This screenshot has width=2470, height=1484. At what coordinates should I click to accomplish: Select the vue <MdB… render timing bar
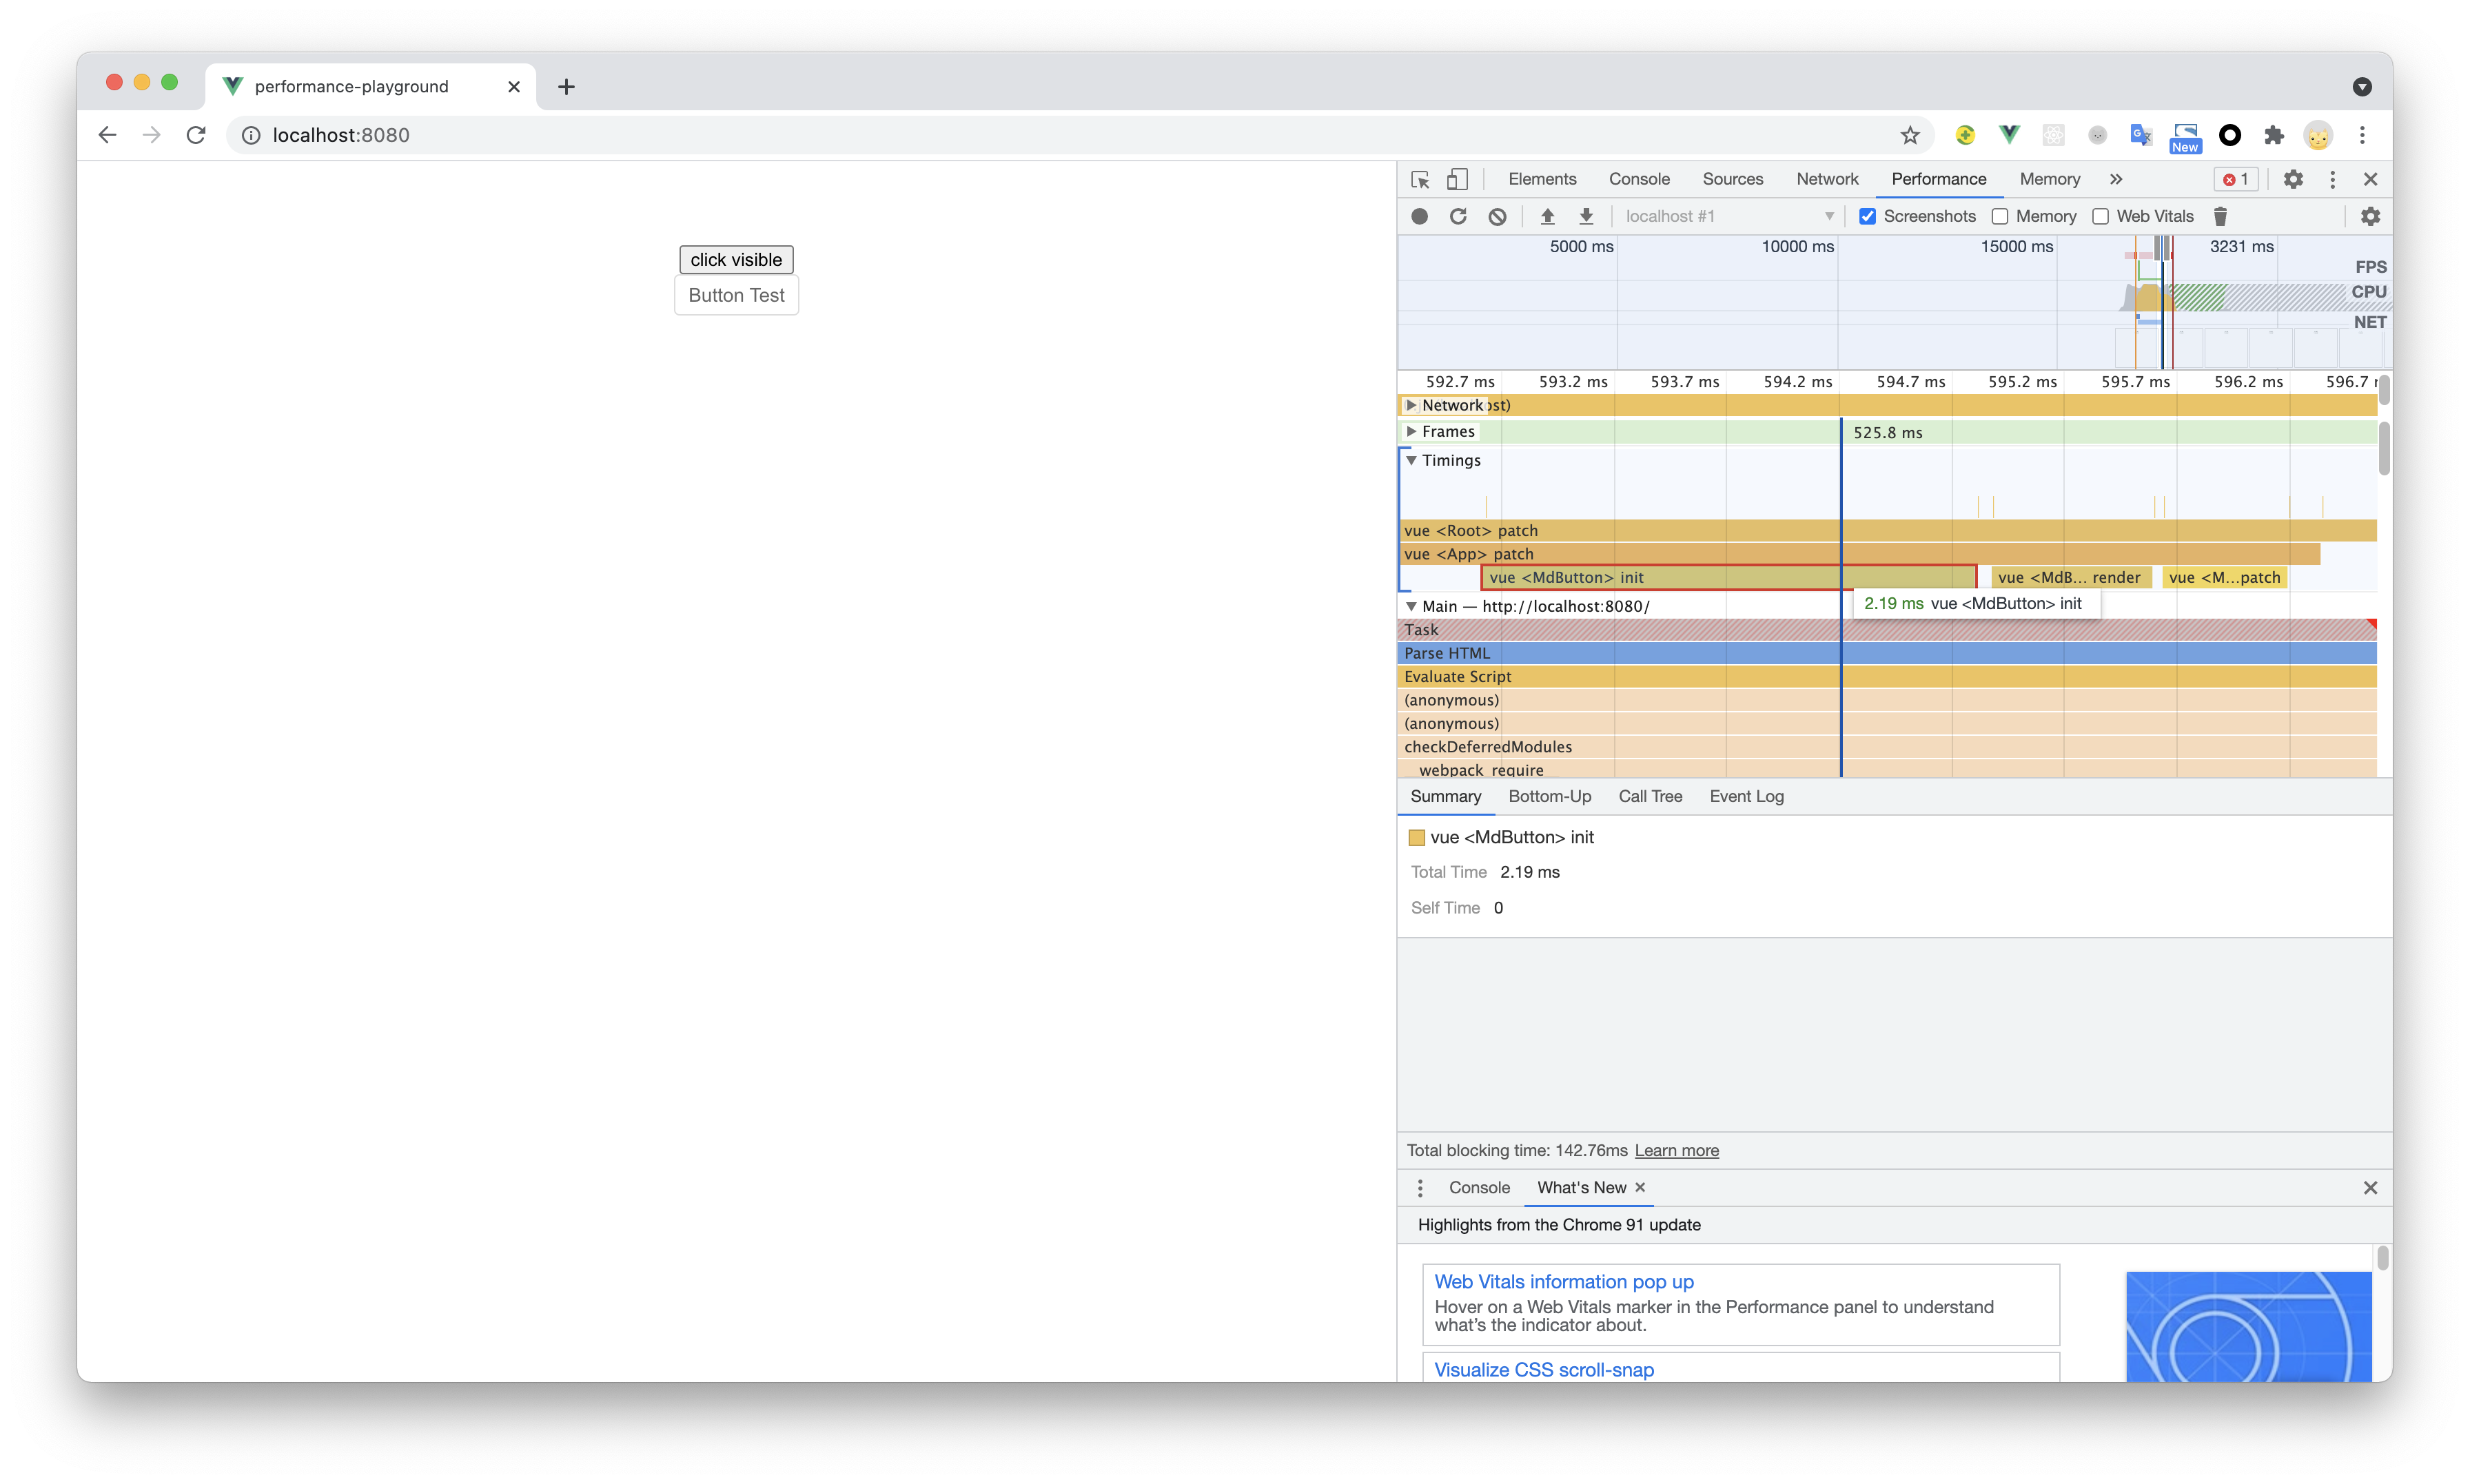pyautogui.click(x=2071, y=577)
